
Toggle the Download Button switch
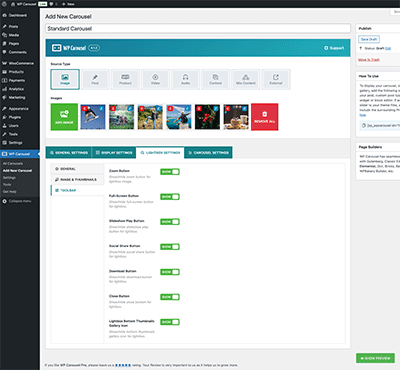[170, 272]
